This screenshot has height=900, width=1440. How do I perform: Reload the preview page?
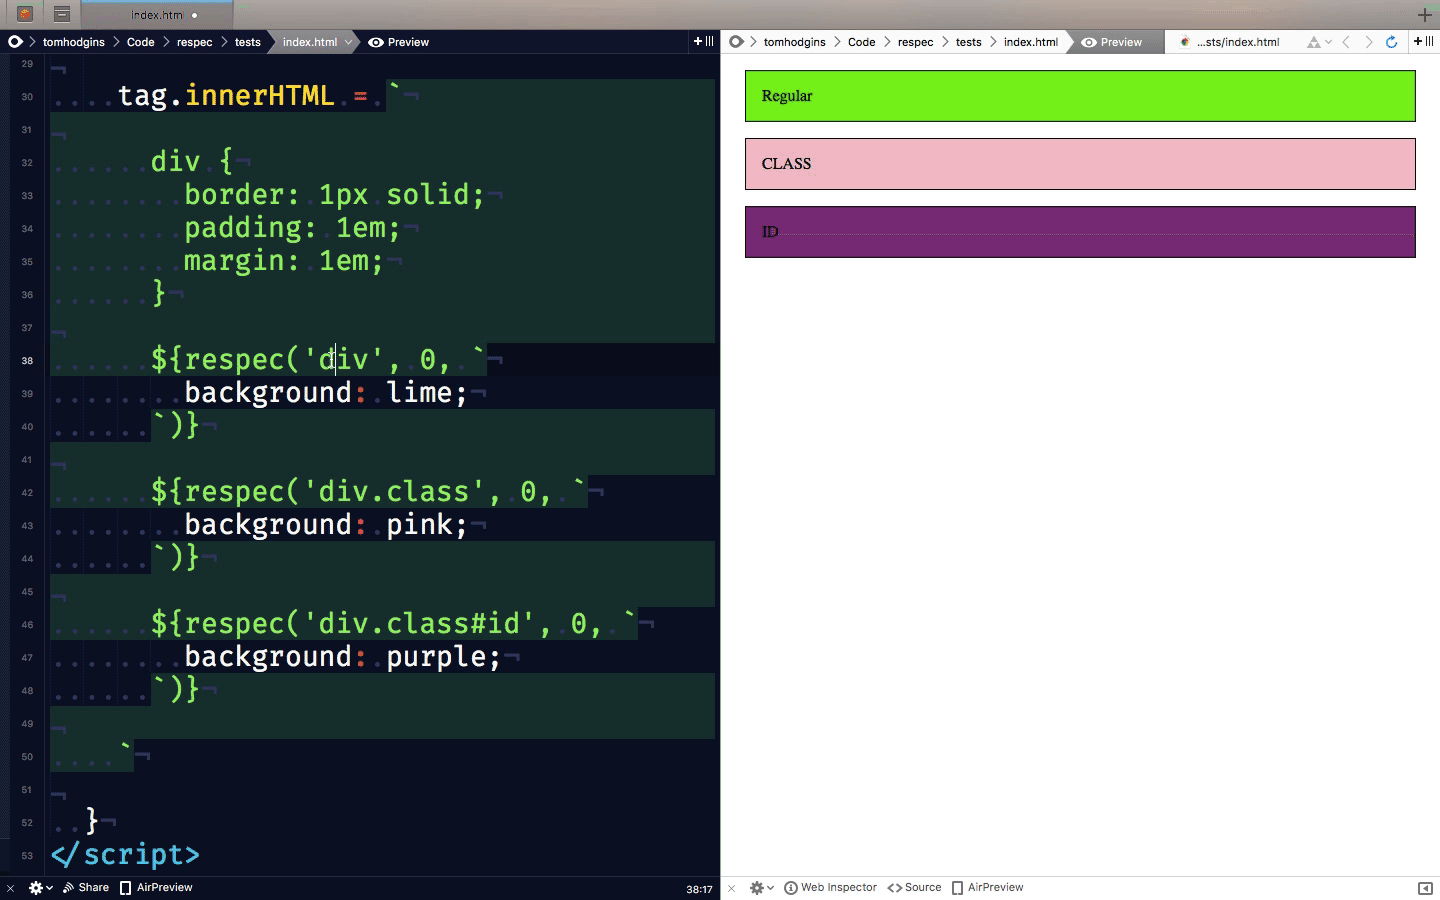click(x=1391, y=42)
